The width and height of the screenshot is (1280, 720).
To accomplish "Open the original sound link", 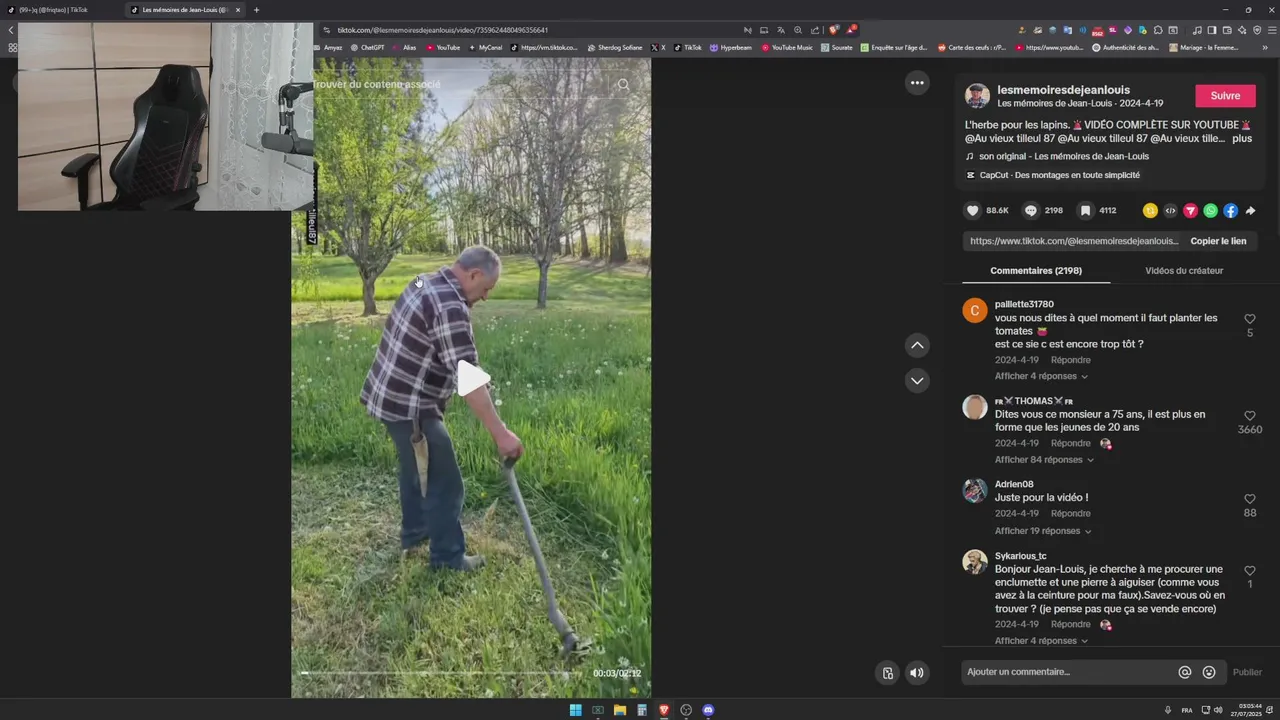I will coord(1064,157).
